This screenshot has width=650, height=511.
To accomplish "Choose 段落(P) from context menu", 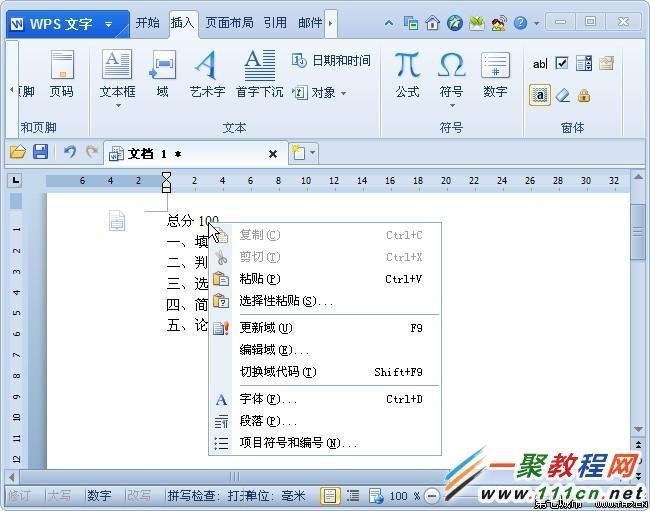I will click(325, 421).
